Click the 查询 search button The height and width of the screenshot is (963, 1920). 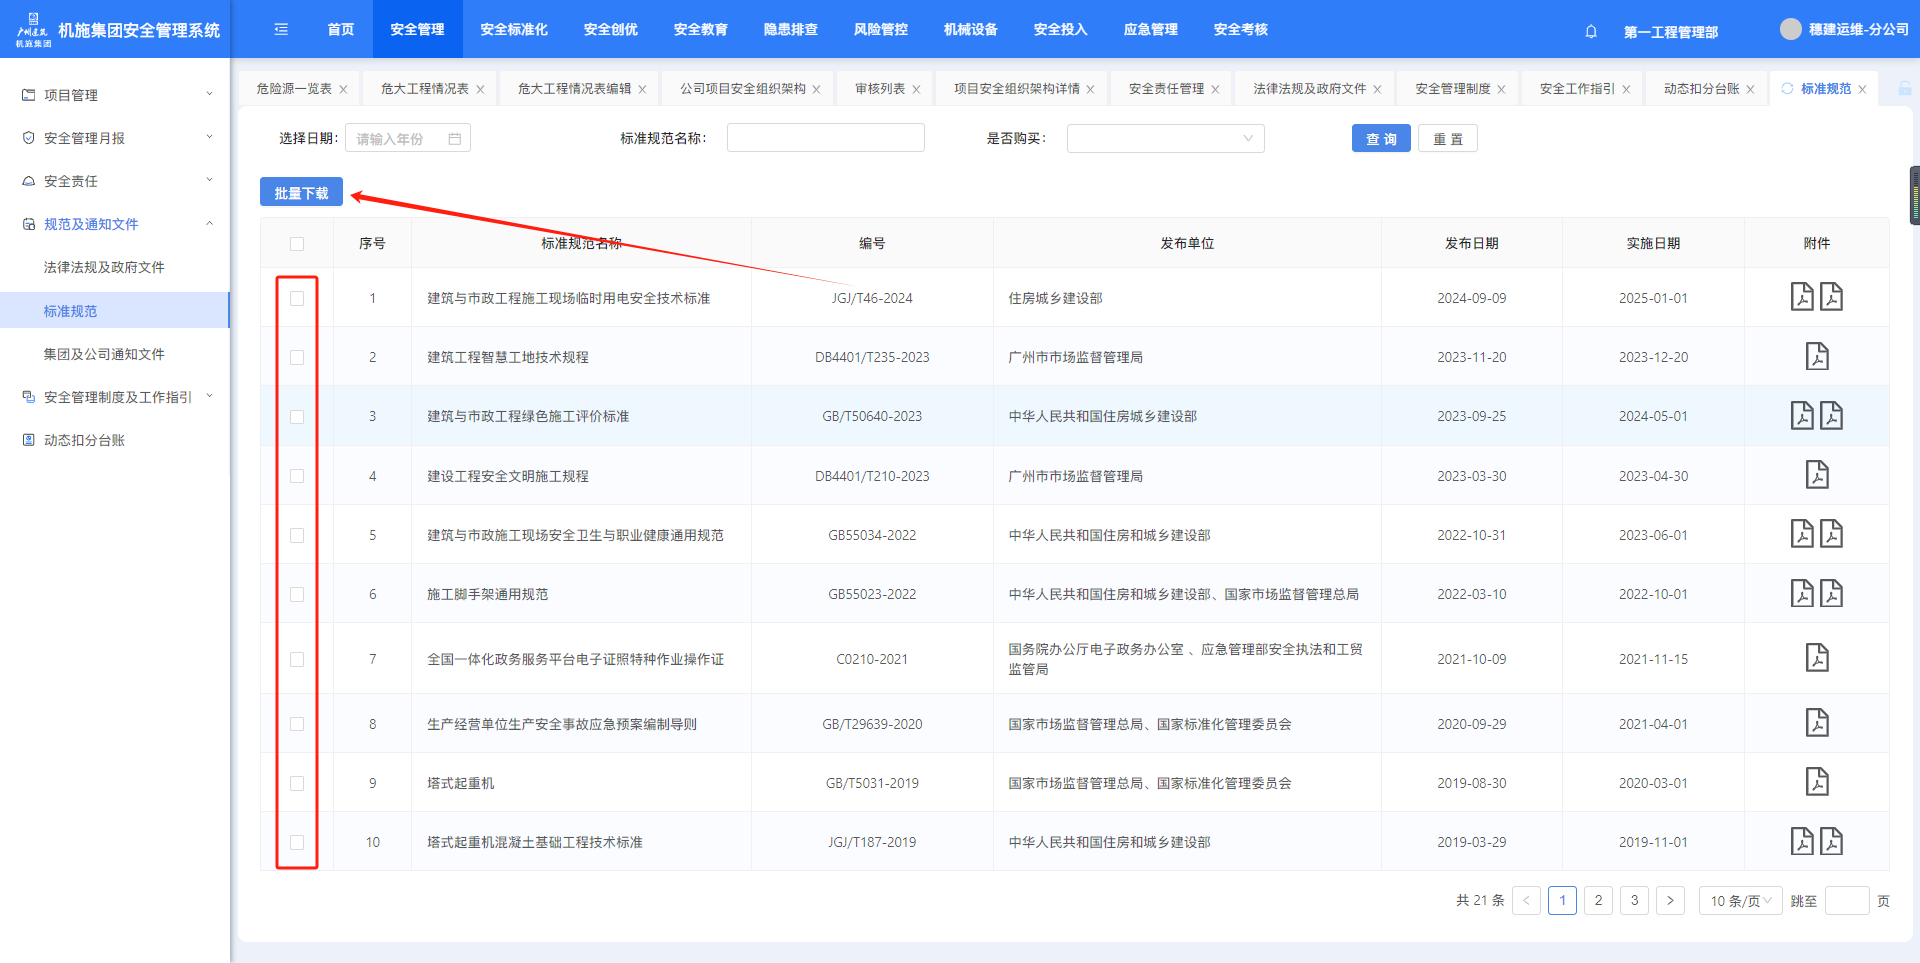pos(1381,139)
